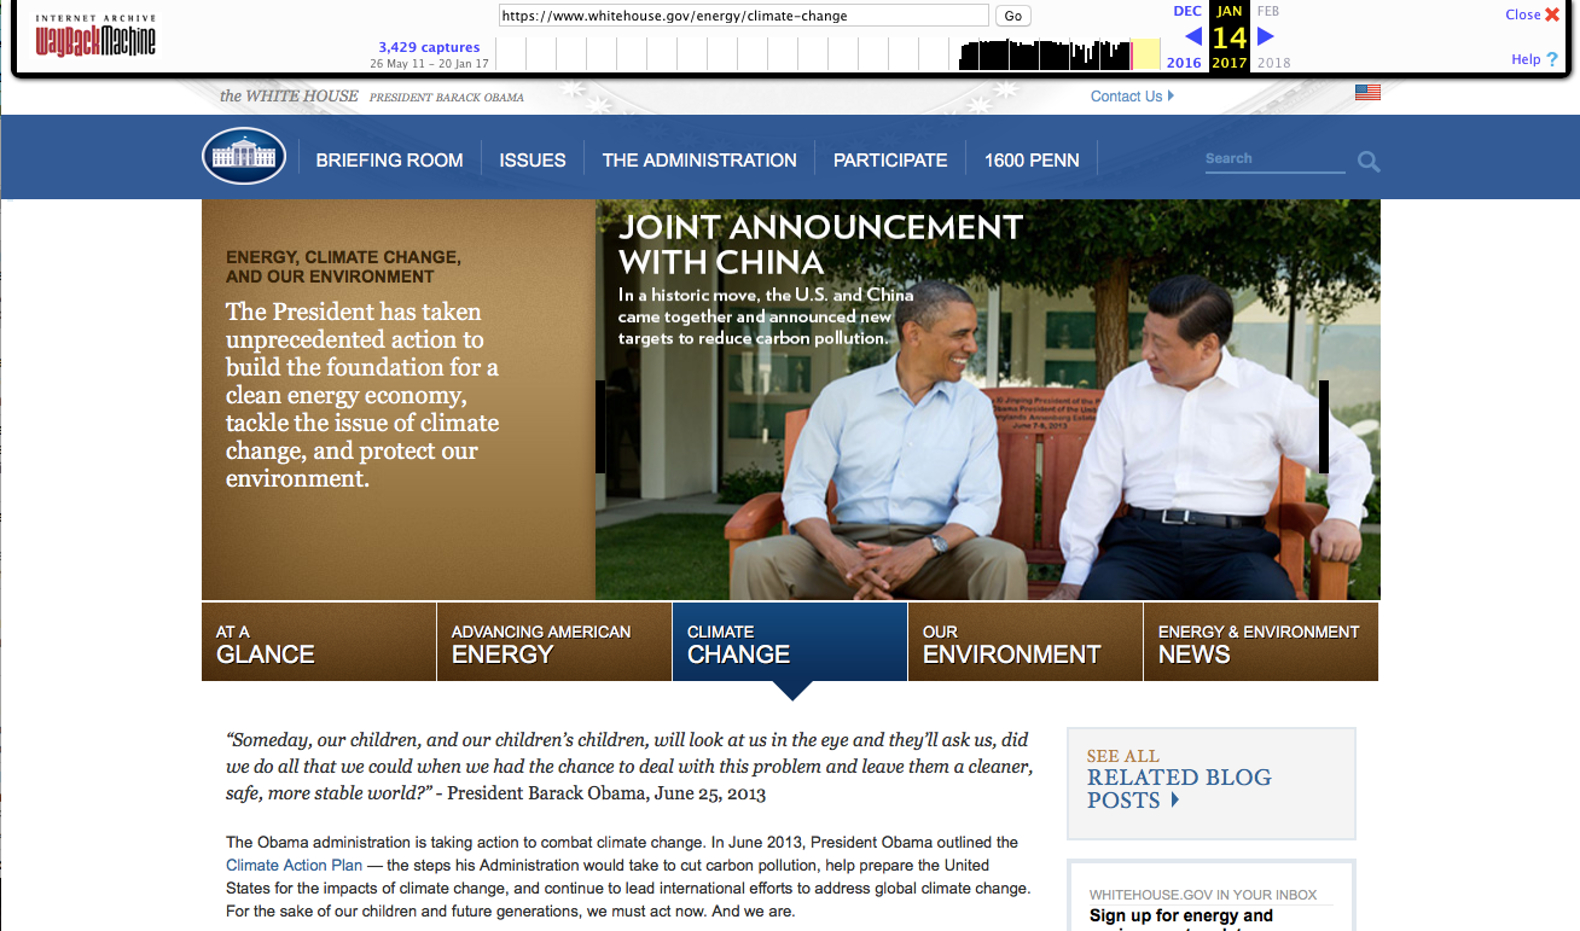Click the Wayback URL input field
1580x931 pixels.
tap(743, 16)
